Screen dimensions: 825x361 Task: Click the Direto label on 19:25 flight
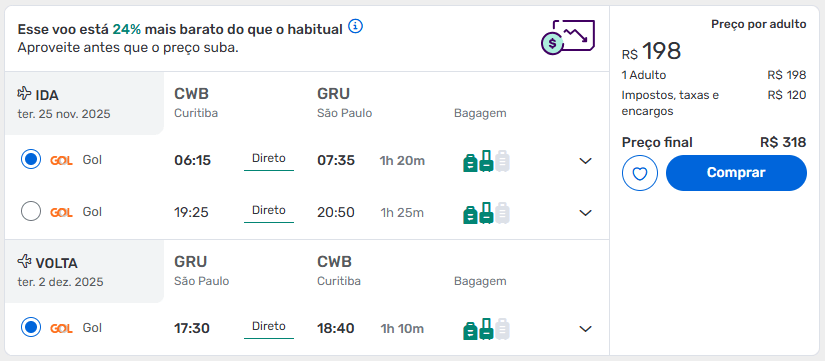269,210
